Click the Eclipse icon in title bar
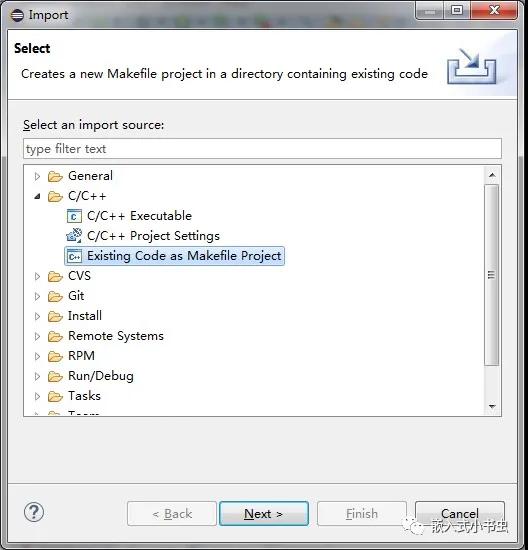 click(17, 15)
